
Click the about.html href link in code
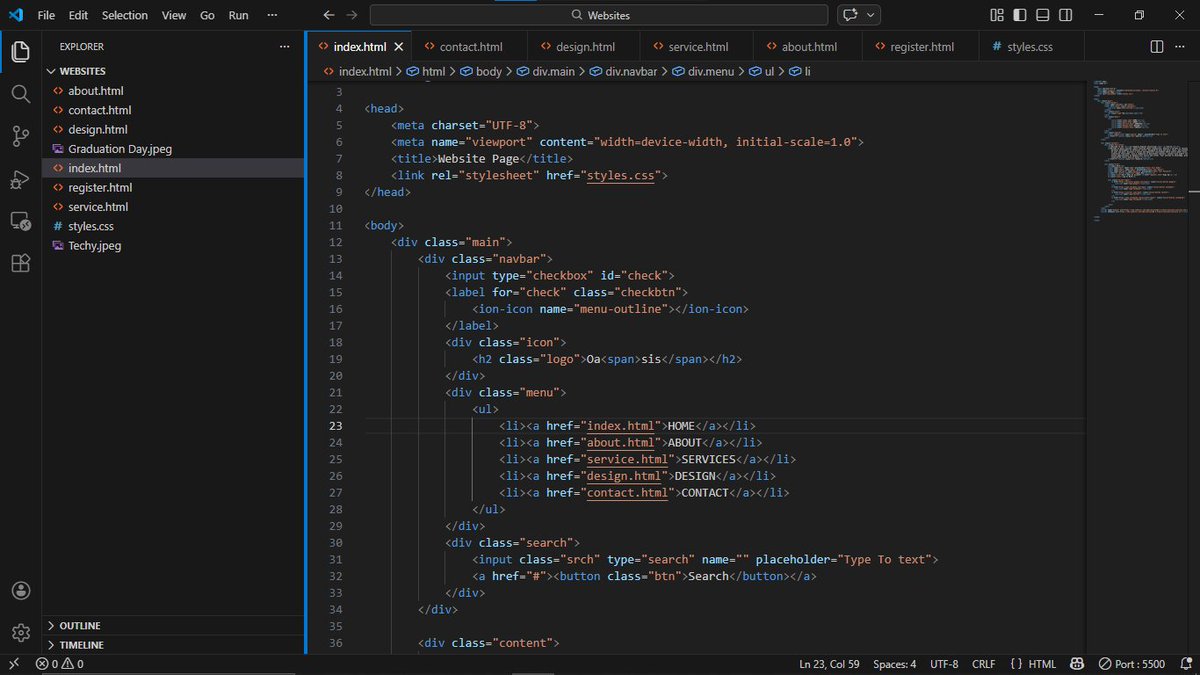click(620, 442)
